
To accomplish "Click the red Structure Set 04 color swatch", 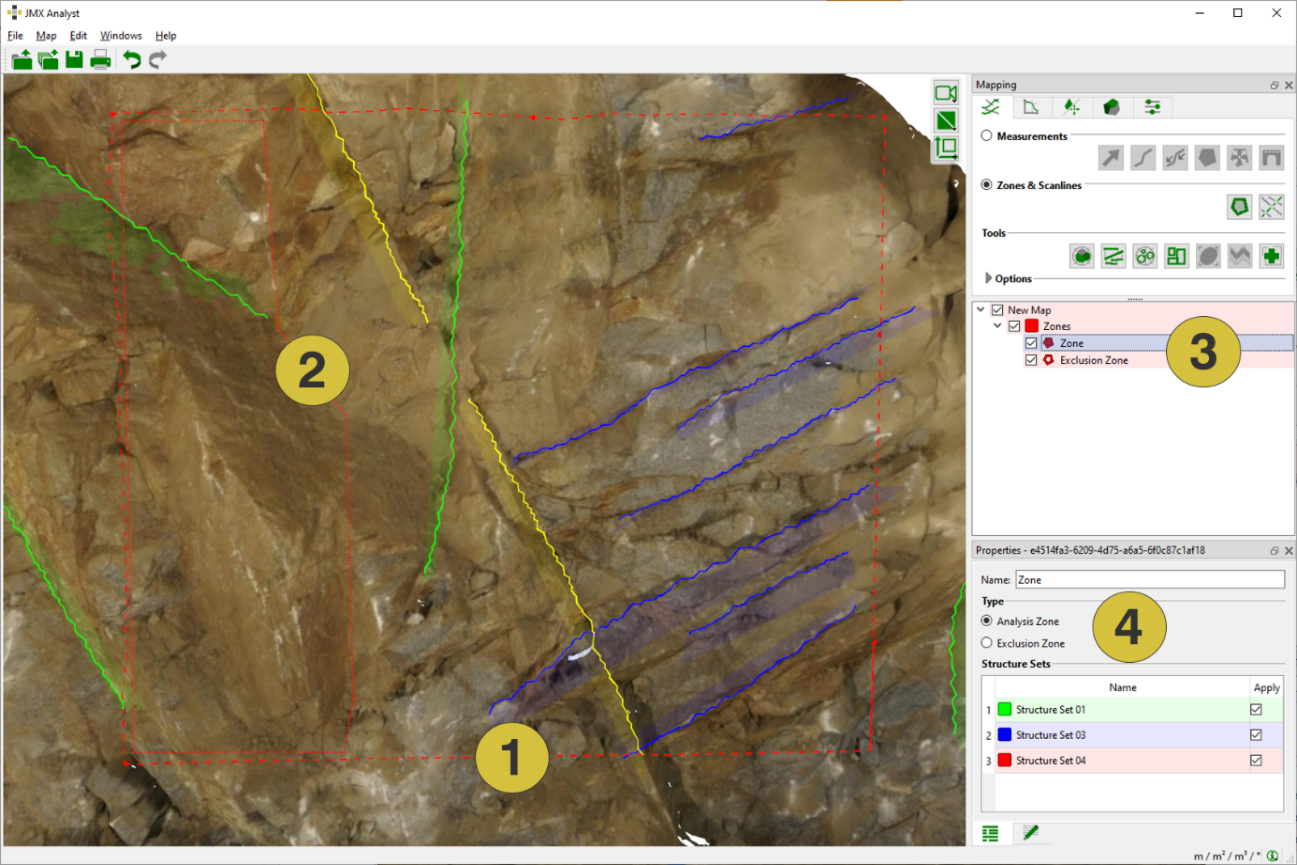I will click(1005, 760).
